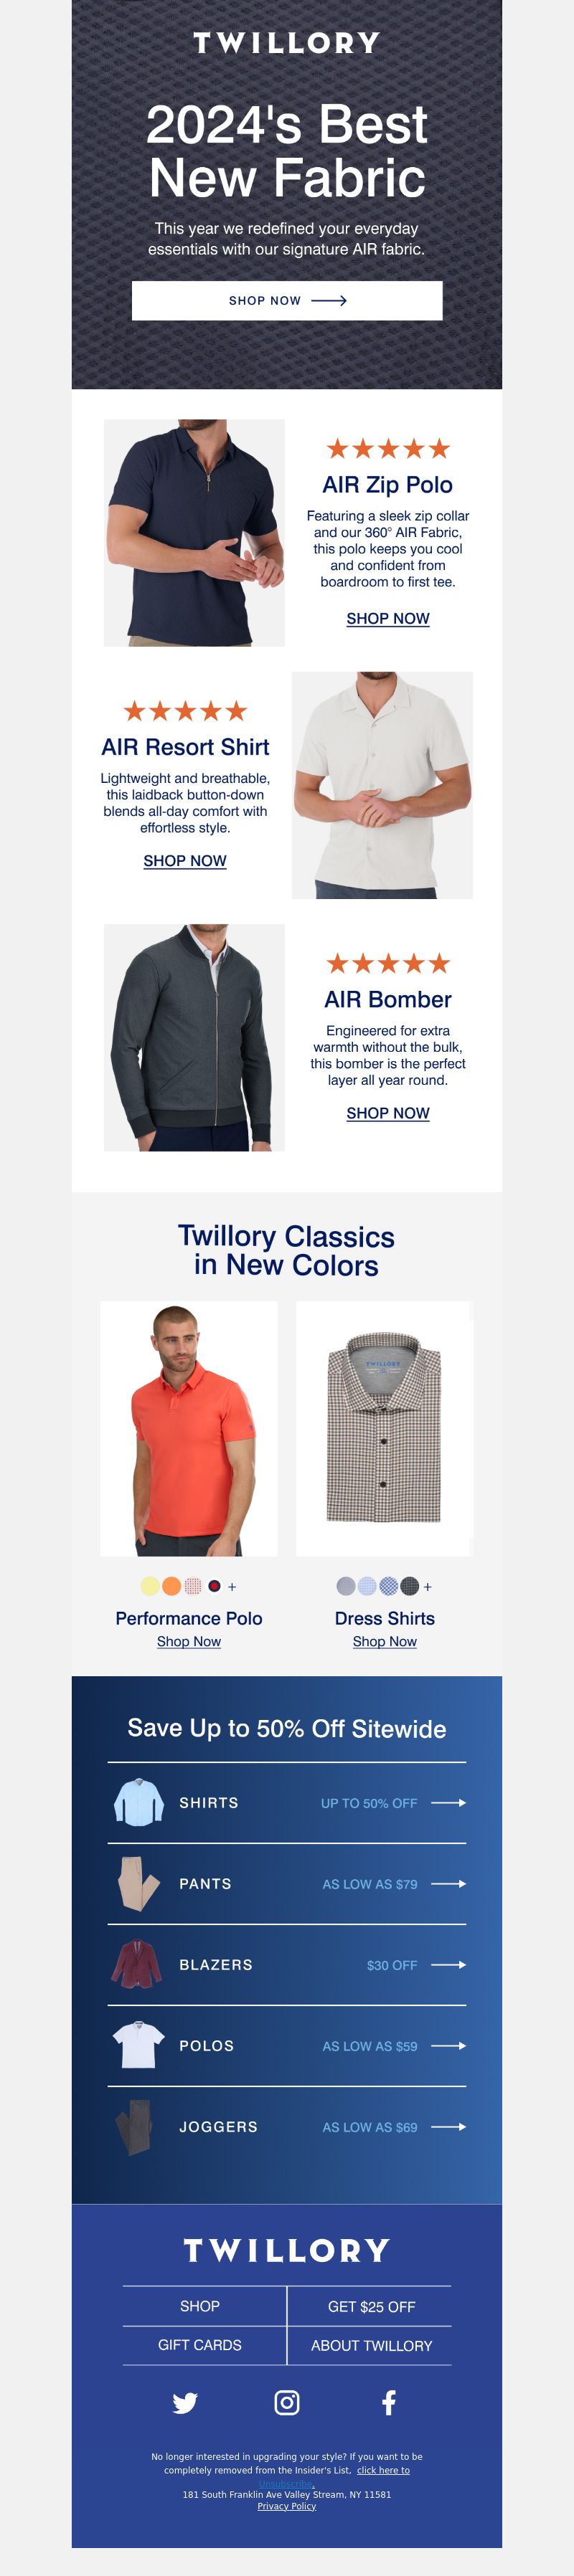This screenshot has width=574, height=2576.
Task: Open the SHOP footer menu item
Action: 200,2306
